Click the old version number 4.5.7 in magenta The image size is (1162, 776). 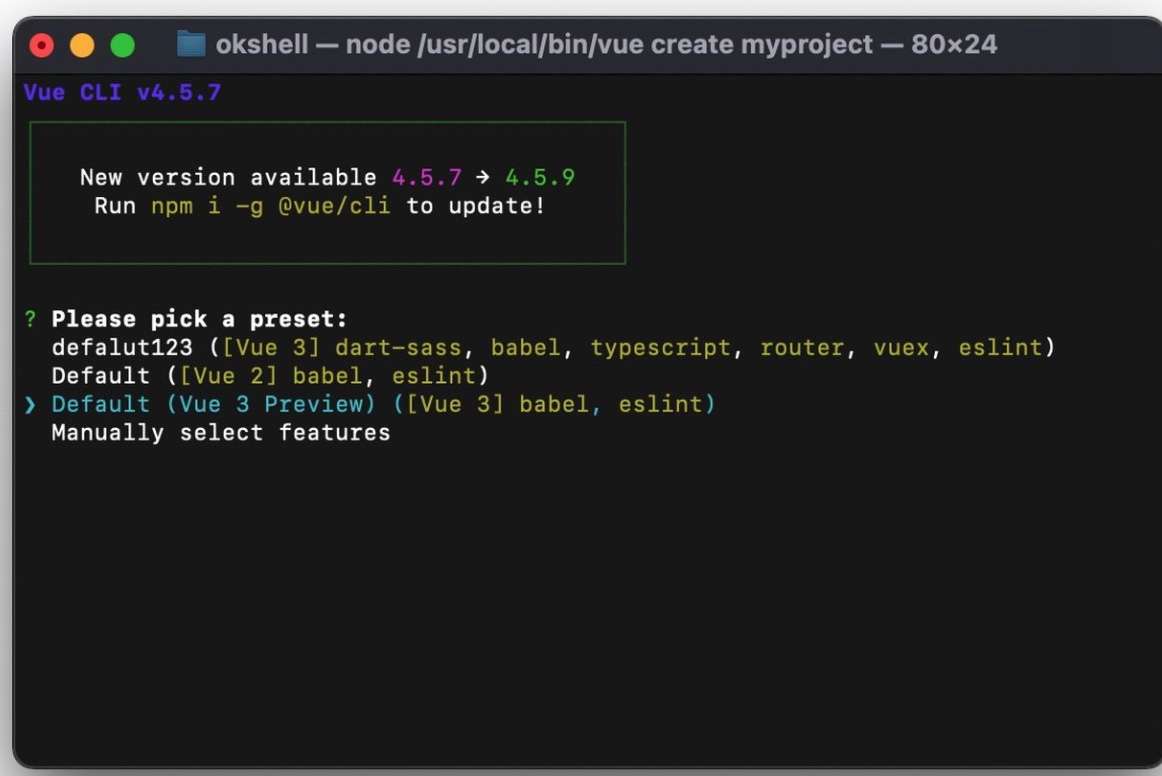click(x=427, y=178)
